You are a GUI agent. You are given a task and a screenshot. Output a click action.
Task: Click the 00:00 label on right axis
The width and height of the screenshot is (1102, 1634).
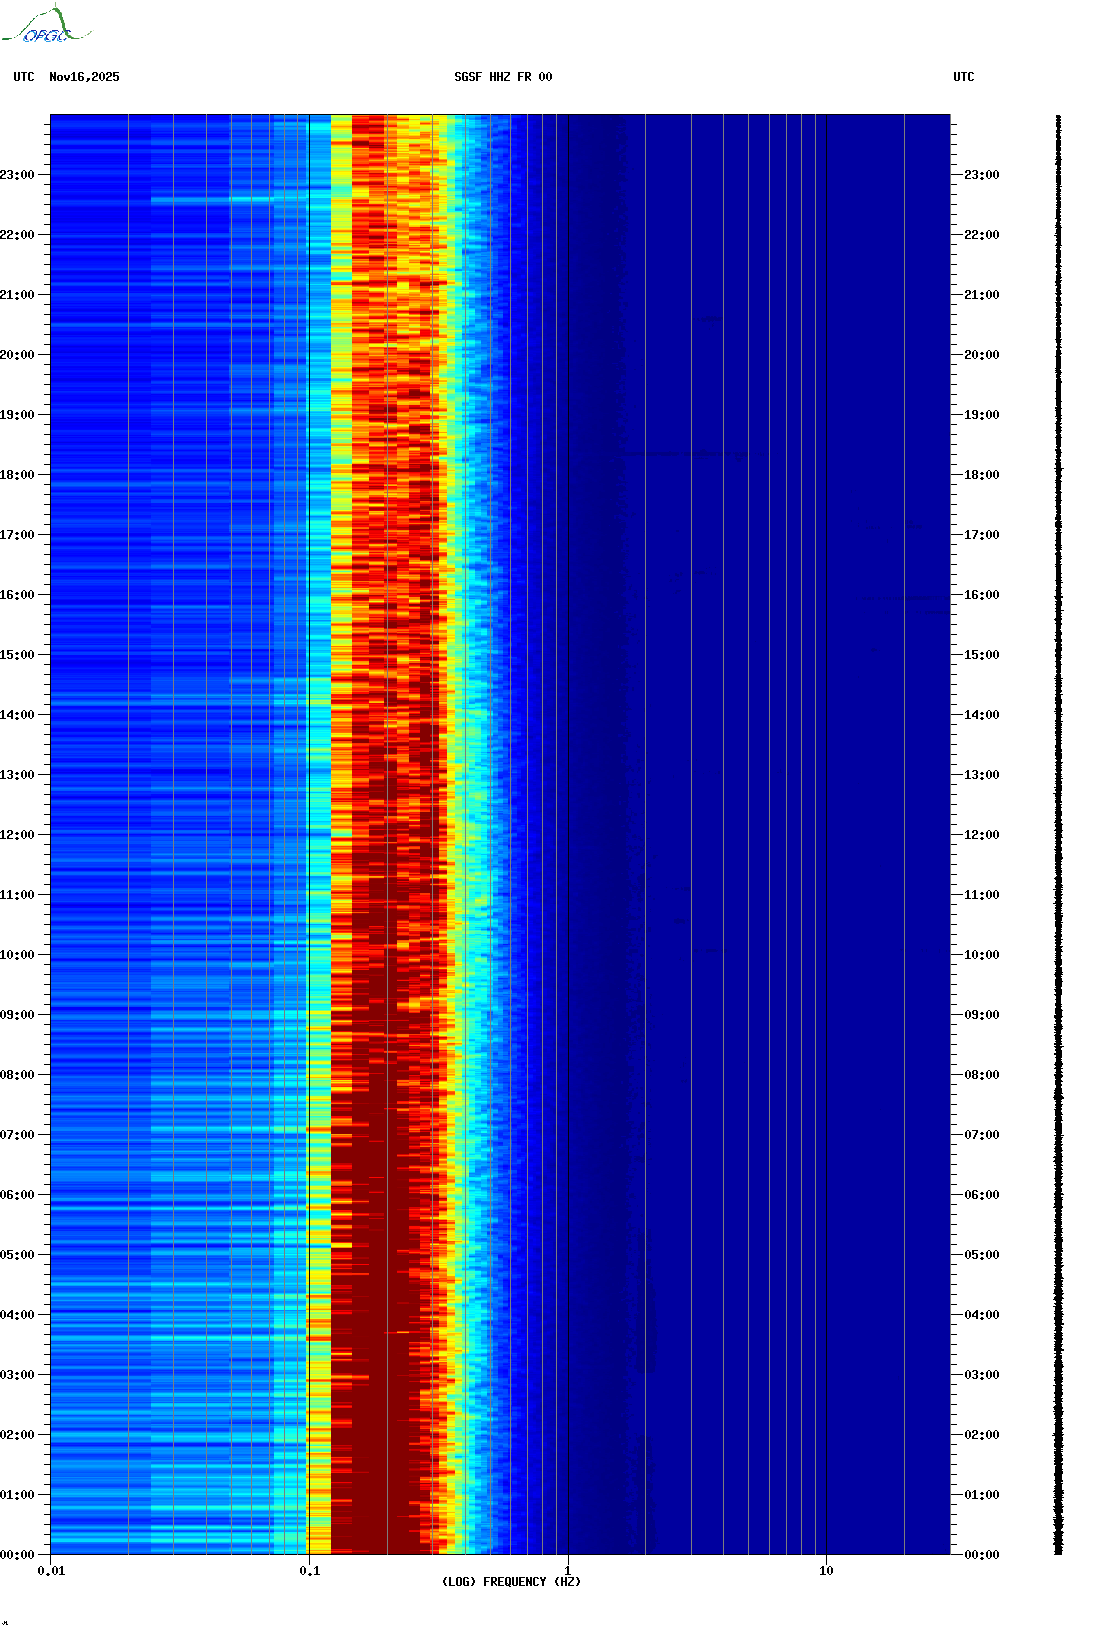(x=981, y=1555)
